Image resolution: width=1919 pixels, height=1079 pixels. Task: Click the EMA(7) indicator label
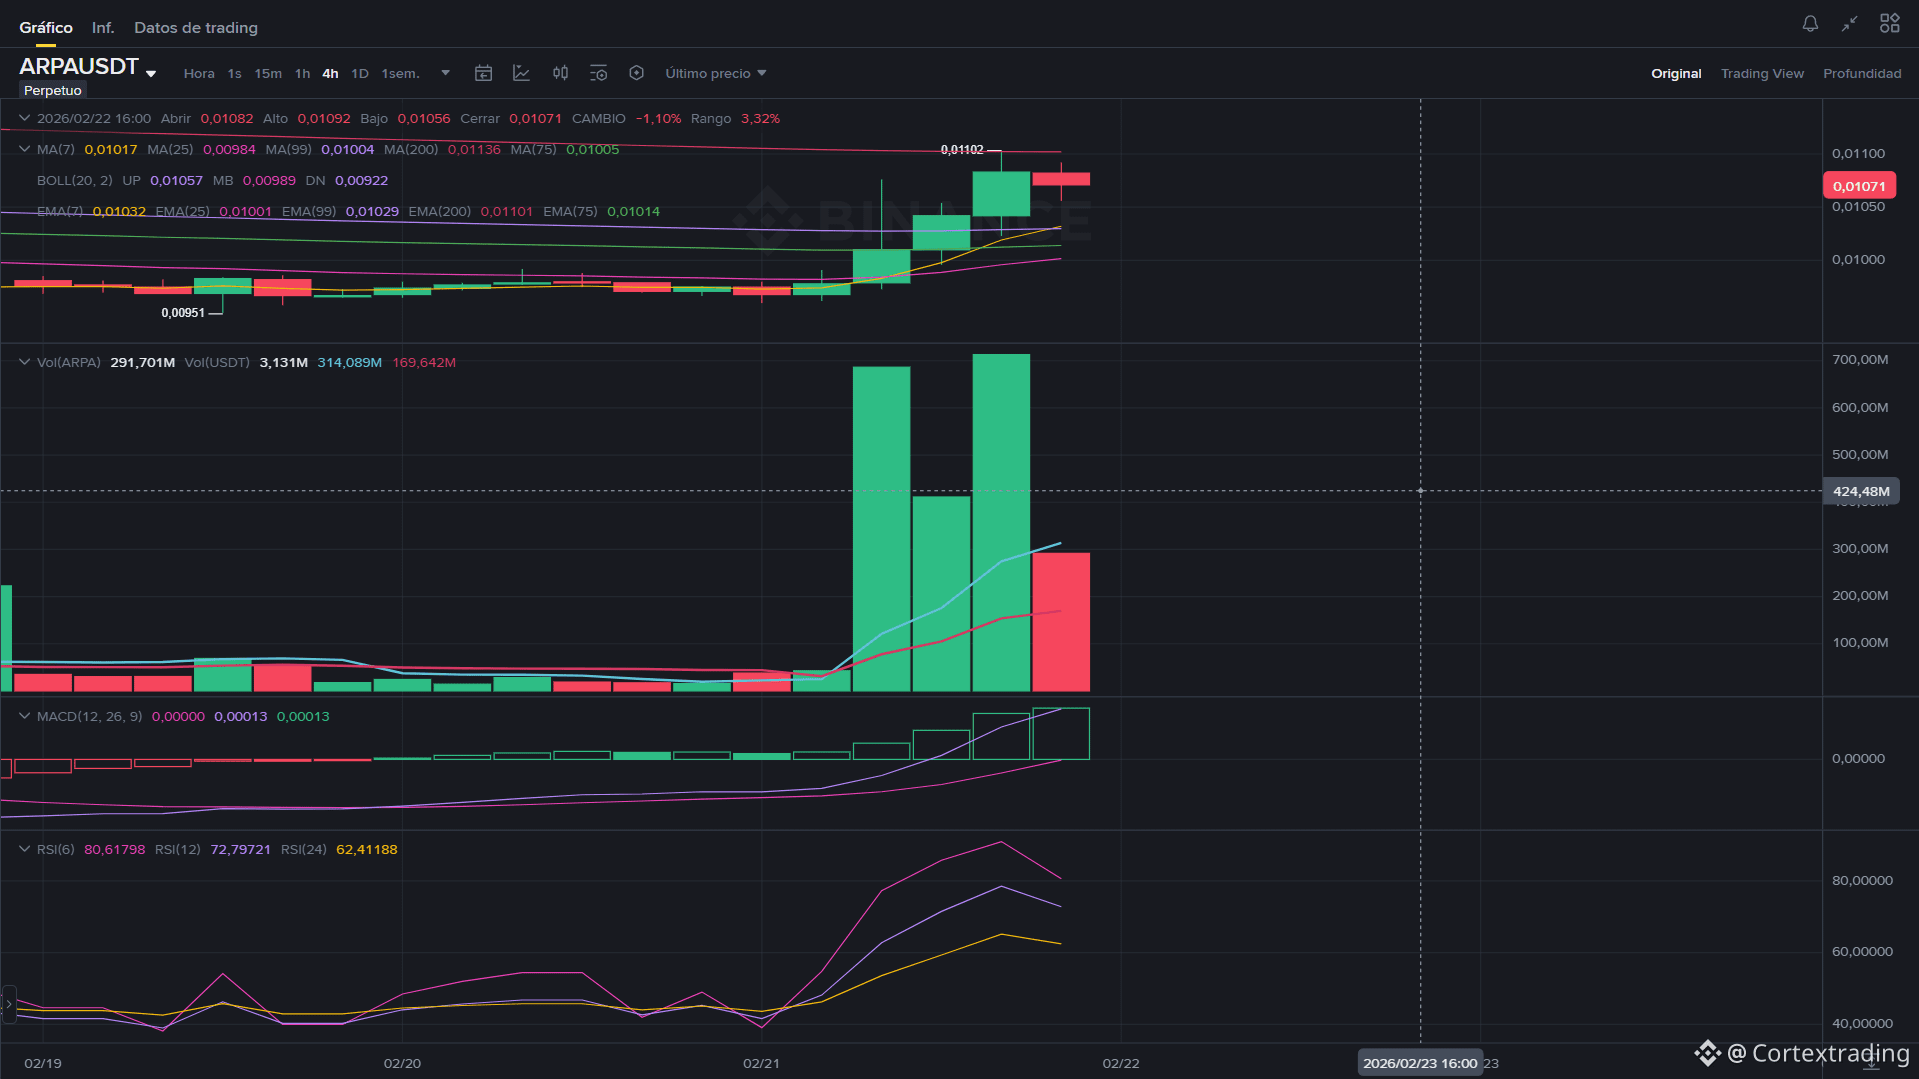pos(60,211)
